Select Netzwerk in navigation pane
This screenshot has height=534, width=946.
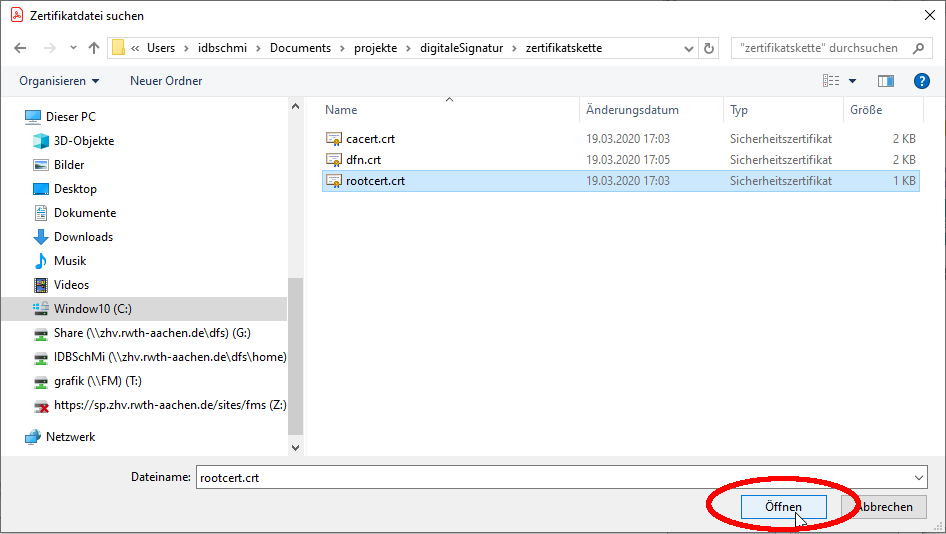point(71,437)
